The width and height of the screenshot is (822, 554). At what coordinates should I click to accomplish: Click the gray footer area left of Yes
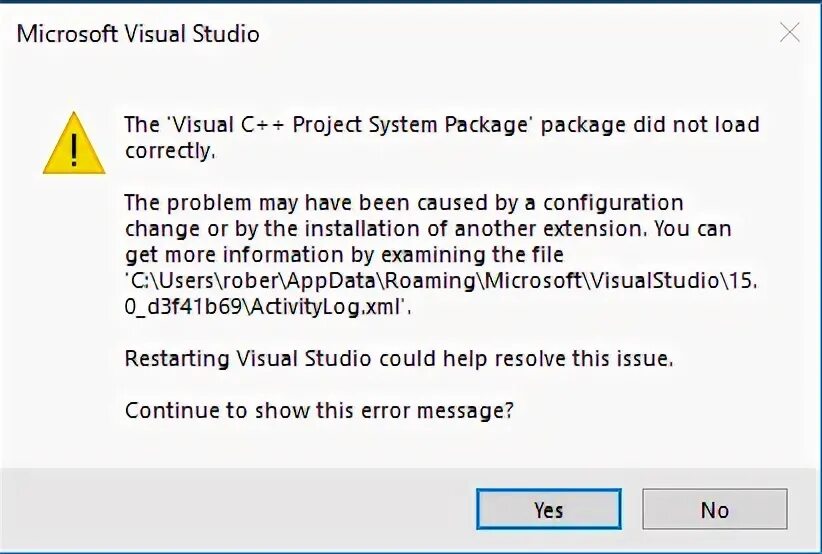coord(240,510)
